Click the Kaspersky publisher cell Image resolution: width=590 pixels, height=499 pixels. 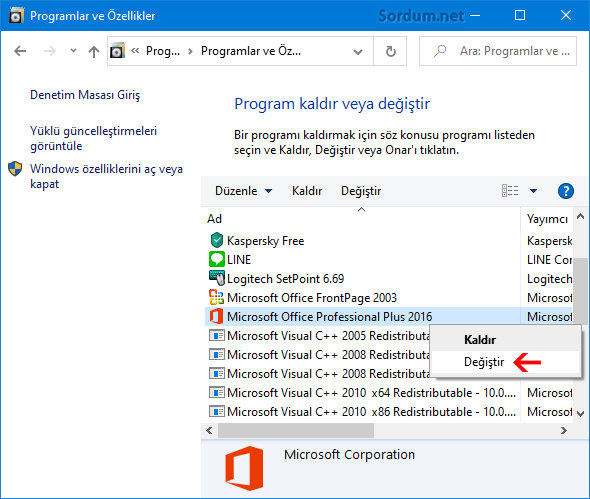click(549, 240)
